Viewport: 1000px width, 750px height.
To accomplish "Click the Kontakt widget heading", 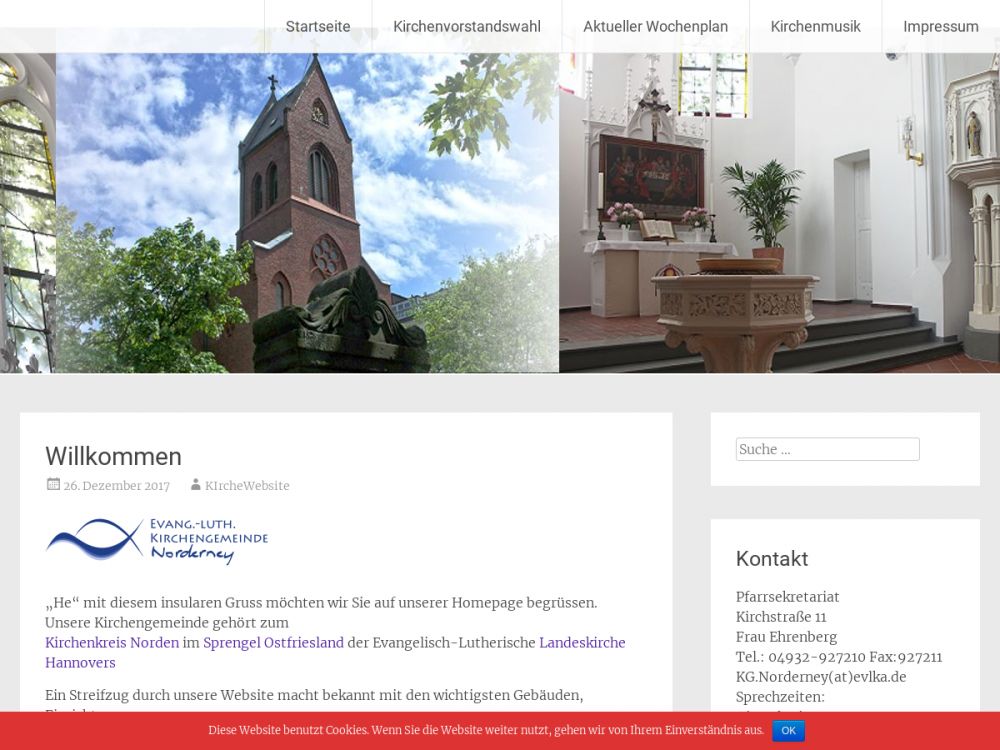I will click(x=771, y=559).
